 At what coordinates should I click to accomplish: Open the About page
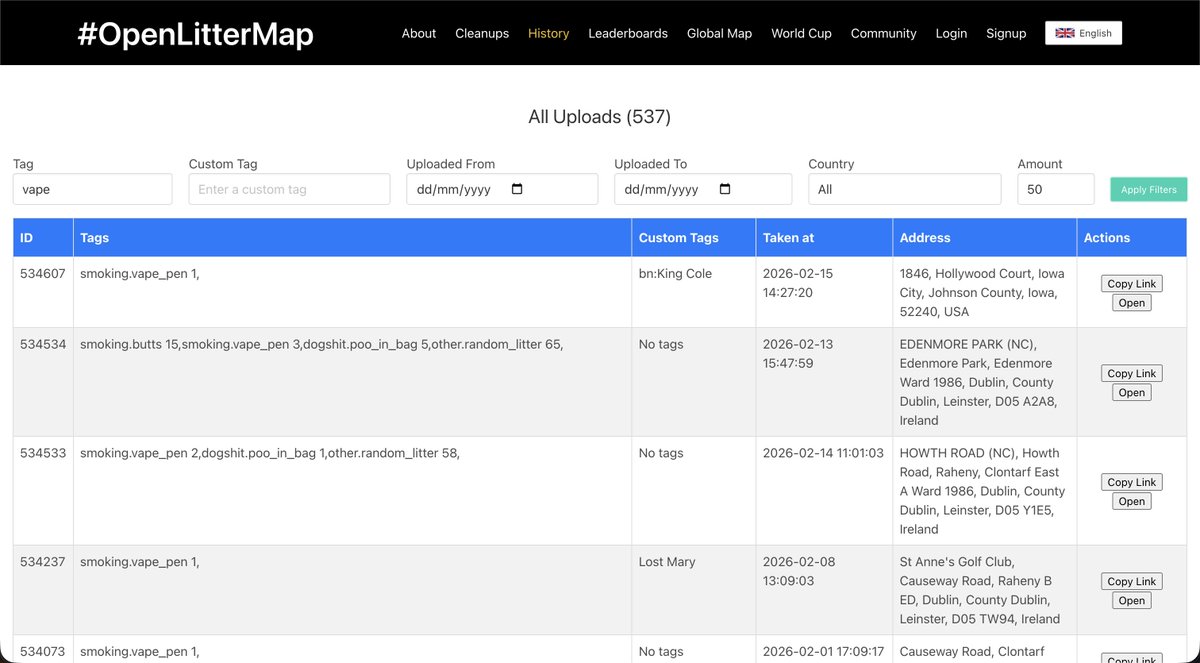(419, 33)
